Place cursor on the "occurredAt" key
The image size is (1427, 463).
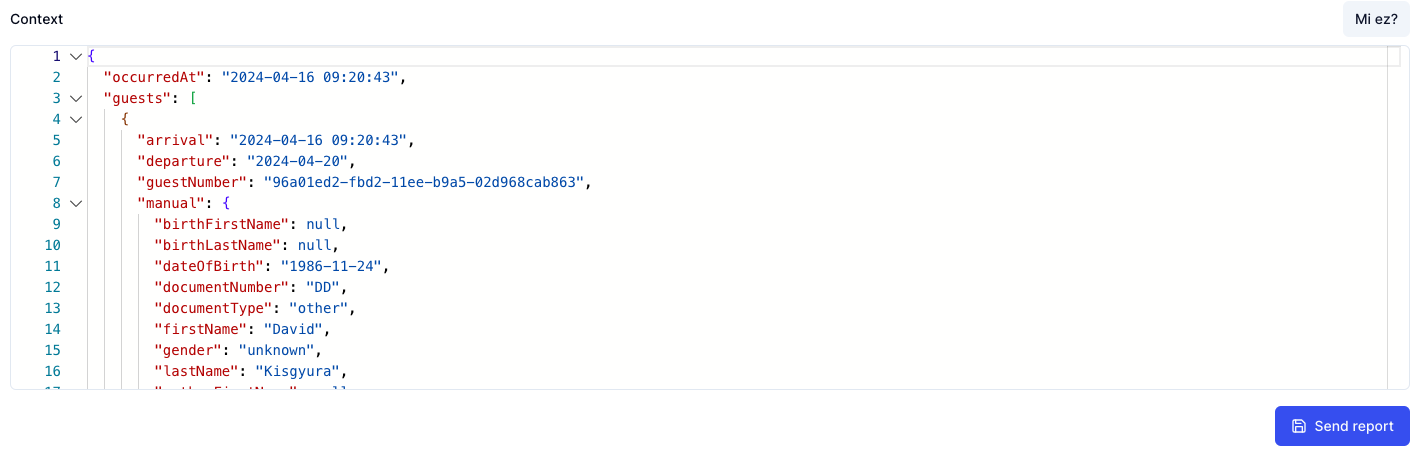point(154,77)
